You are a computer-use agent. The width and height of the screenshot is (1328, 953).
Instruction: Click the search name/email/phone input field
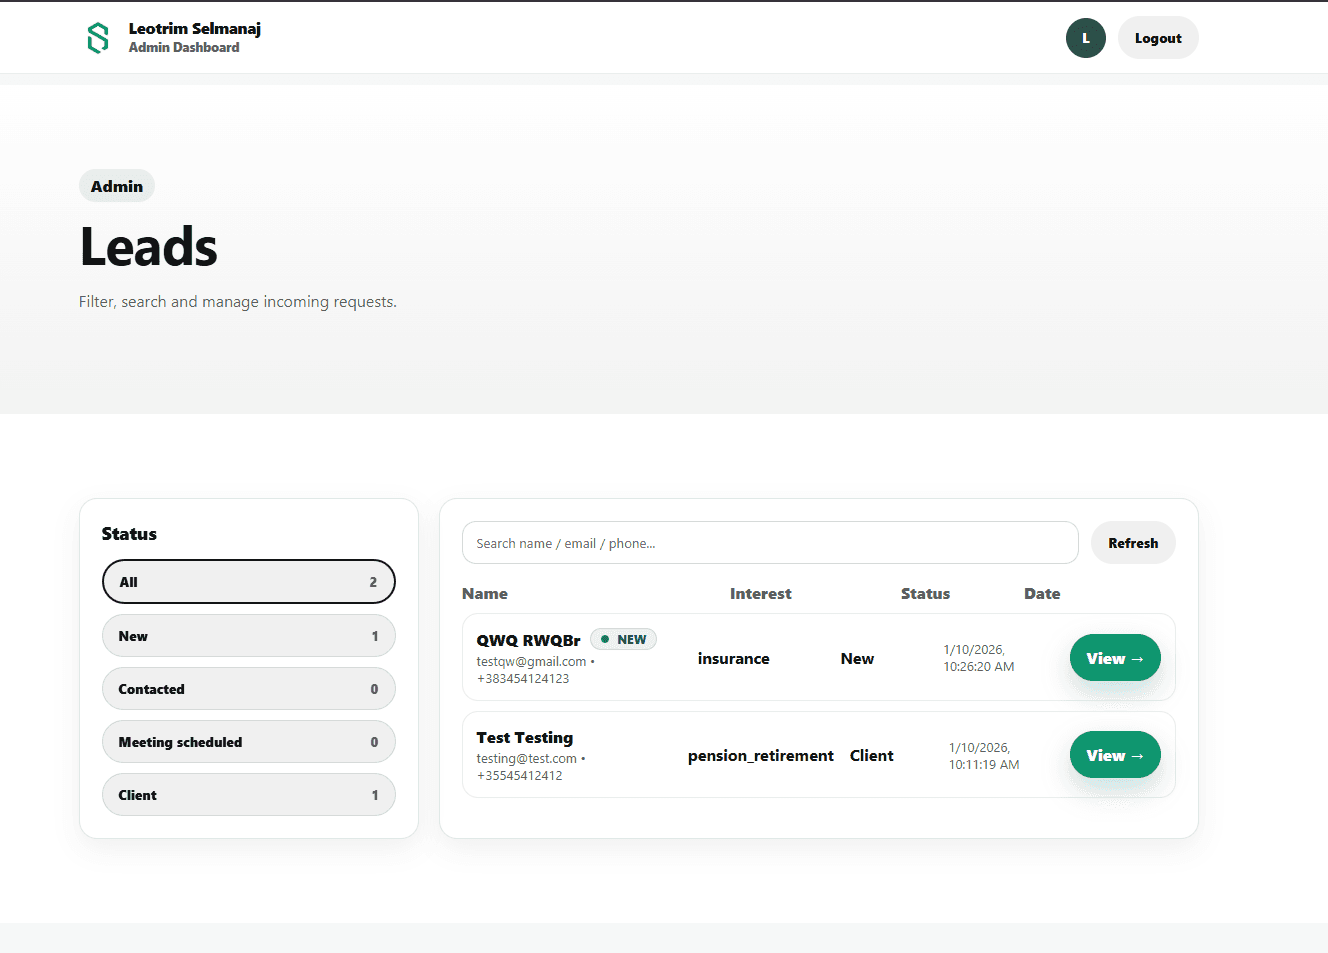(770, 542)
